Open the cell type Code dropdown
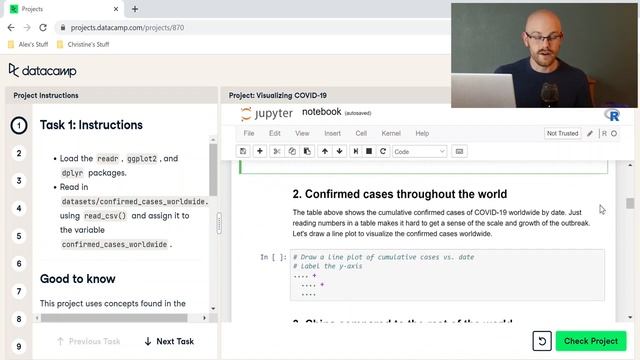The image size is (640, 360). (419, 151)
